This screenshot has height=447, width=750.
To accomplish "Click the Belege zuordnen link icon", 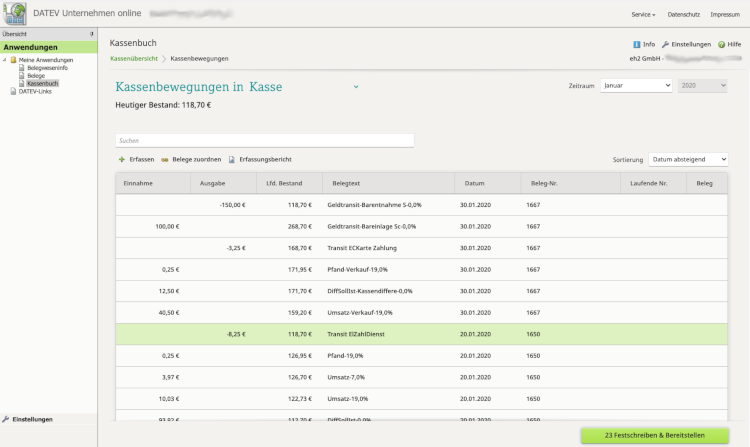I will point(165,159).
